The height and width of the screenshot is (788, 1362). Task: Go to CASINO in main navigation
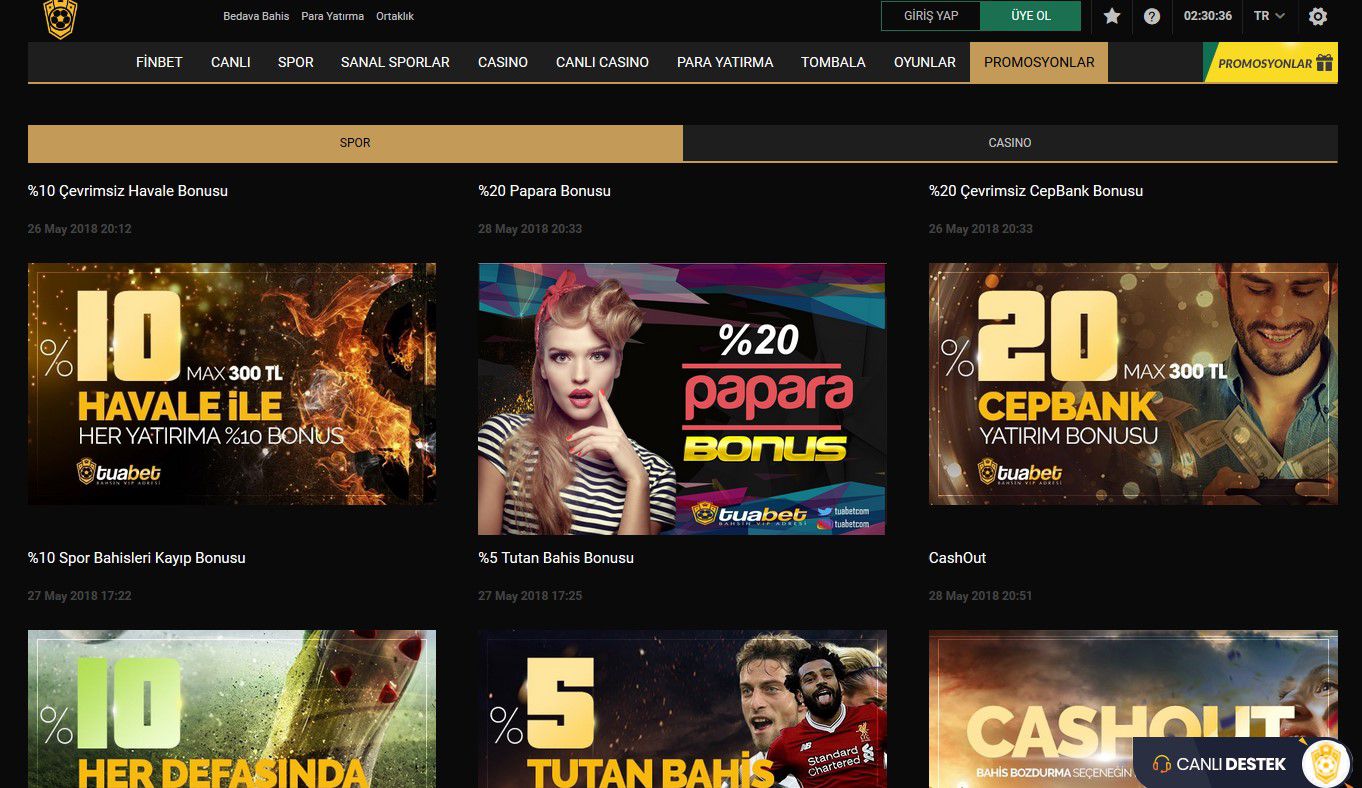(503, 62)
